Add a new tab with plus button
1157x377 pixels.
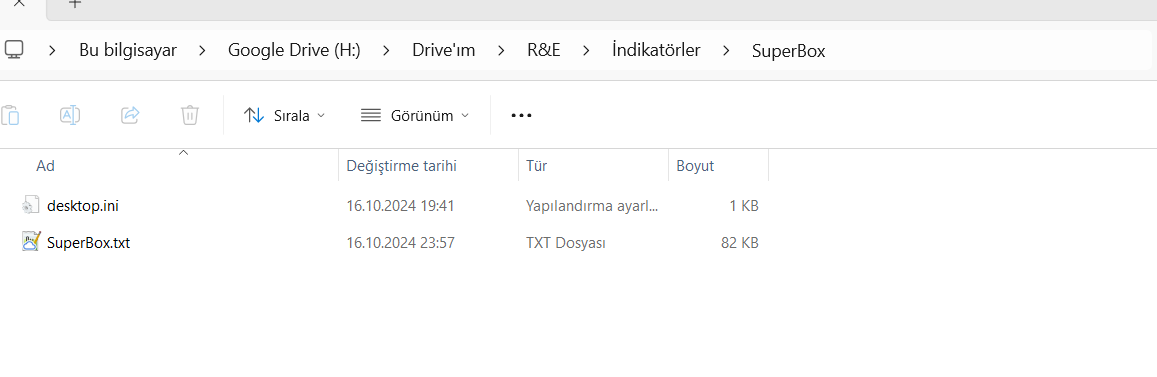[x=75, y=3]
